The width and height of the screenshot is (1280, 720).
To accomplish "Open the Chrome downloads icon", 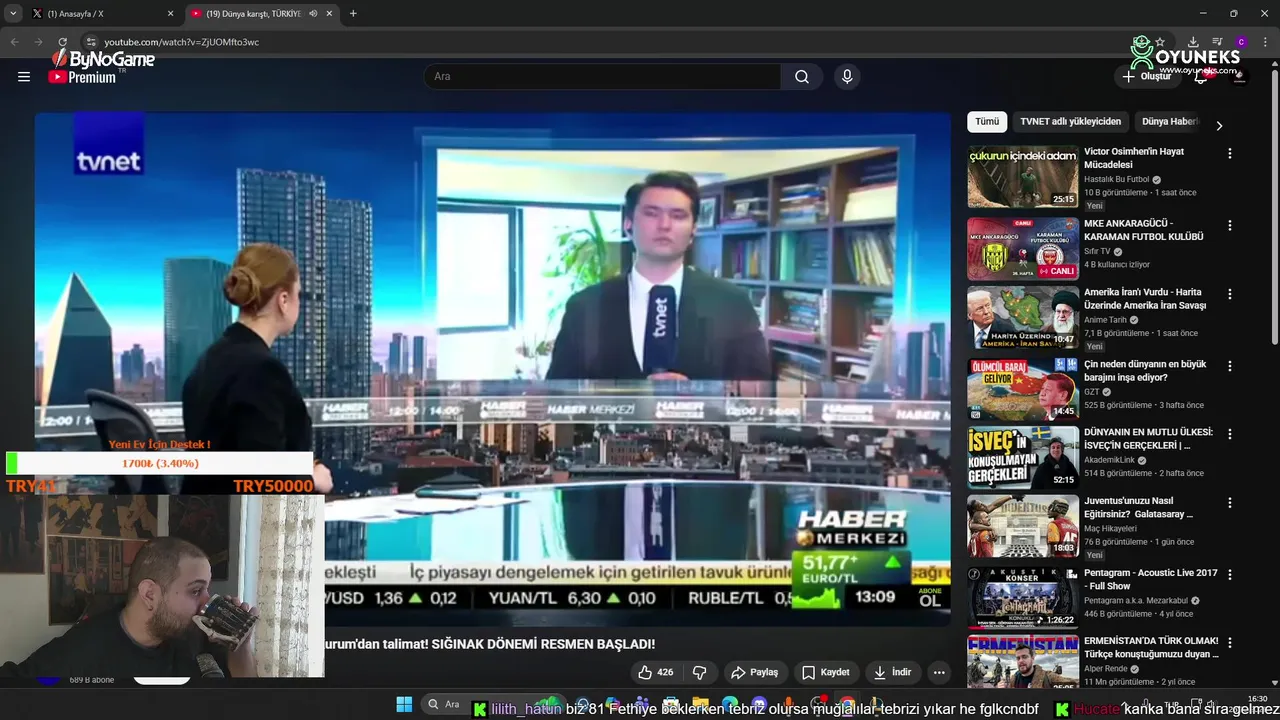I will (x=1195, y=42).
